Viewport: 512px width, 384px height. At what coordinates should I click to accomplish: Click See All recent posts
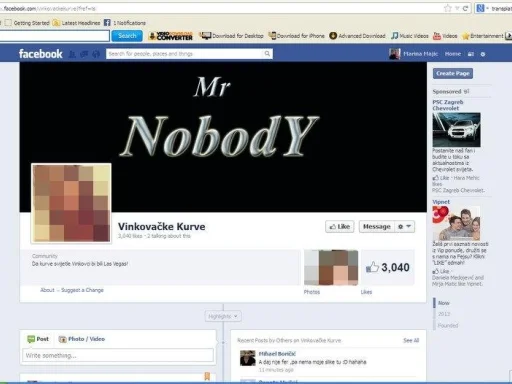tap(411, 340)
